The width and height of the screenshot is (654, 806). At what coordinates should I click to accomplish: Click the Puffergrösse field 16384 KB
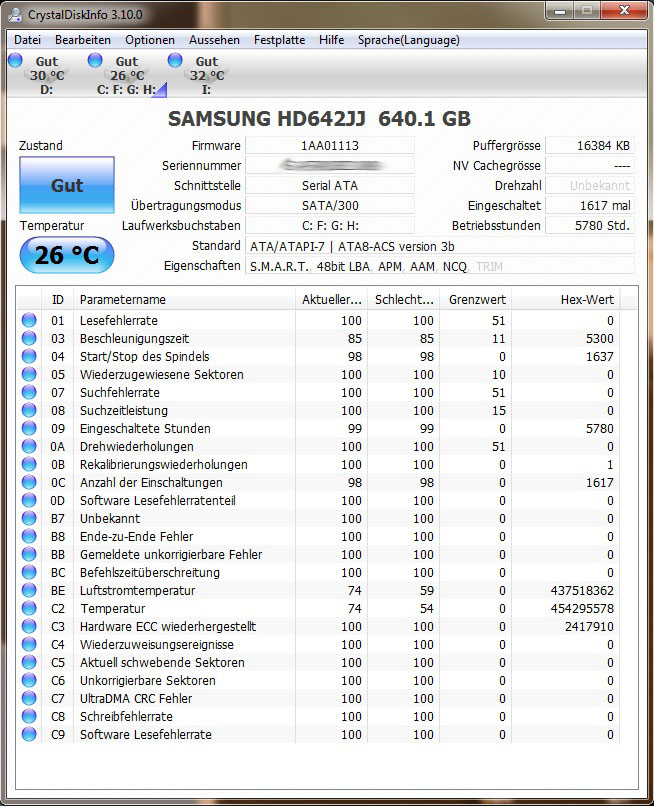[x=590, y=145]
